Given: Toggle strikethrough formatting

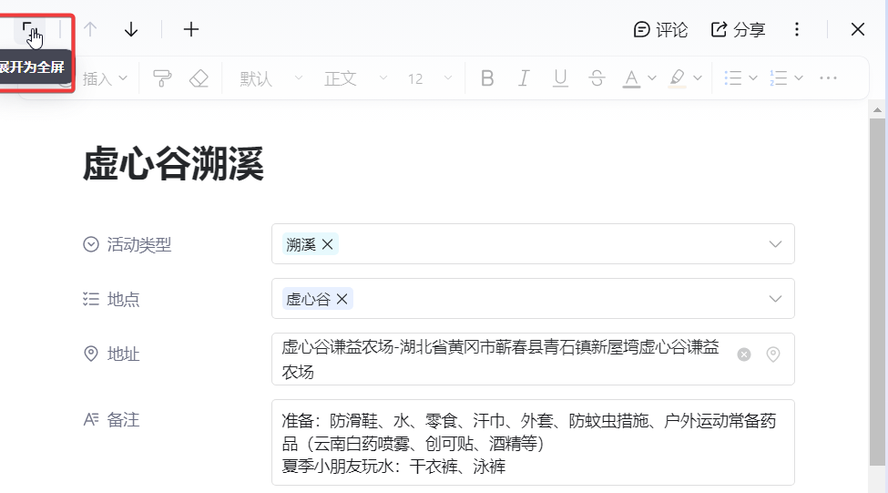Looking at the screenshot, I should point(597,78).
